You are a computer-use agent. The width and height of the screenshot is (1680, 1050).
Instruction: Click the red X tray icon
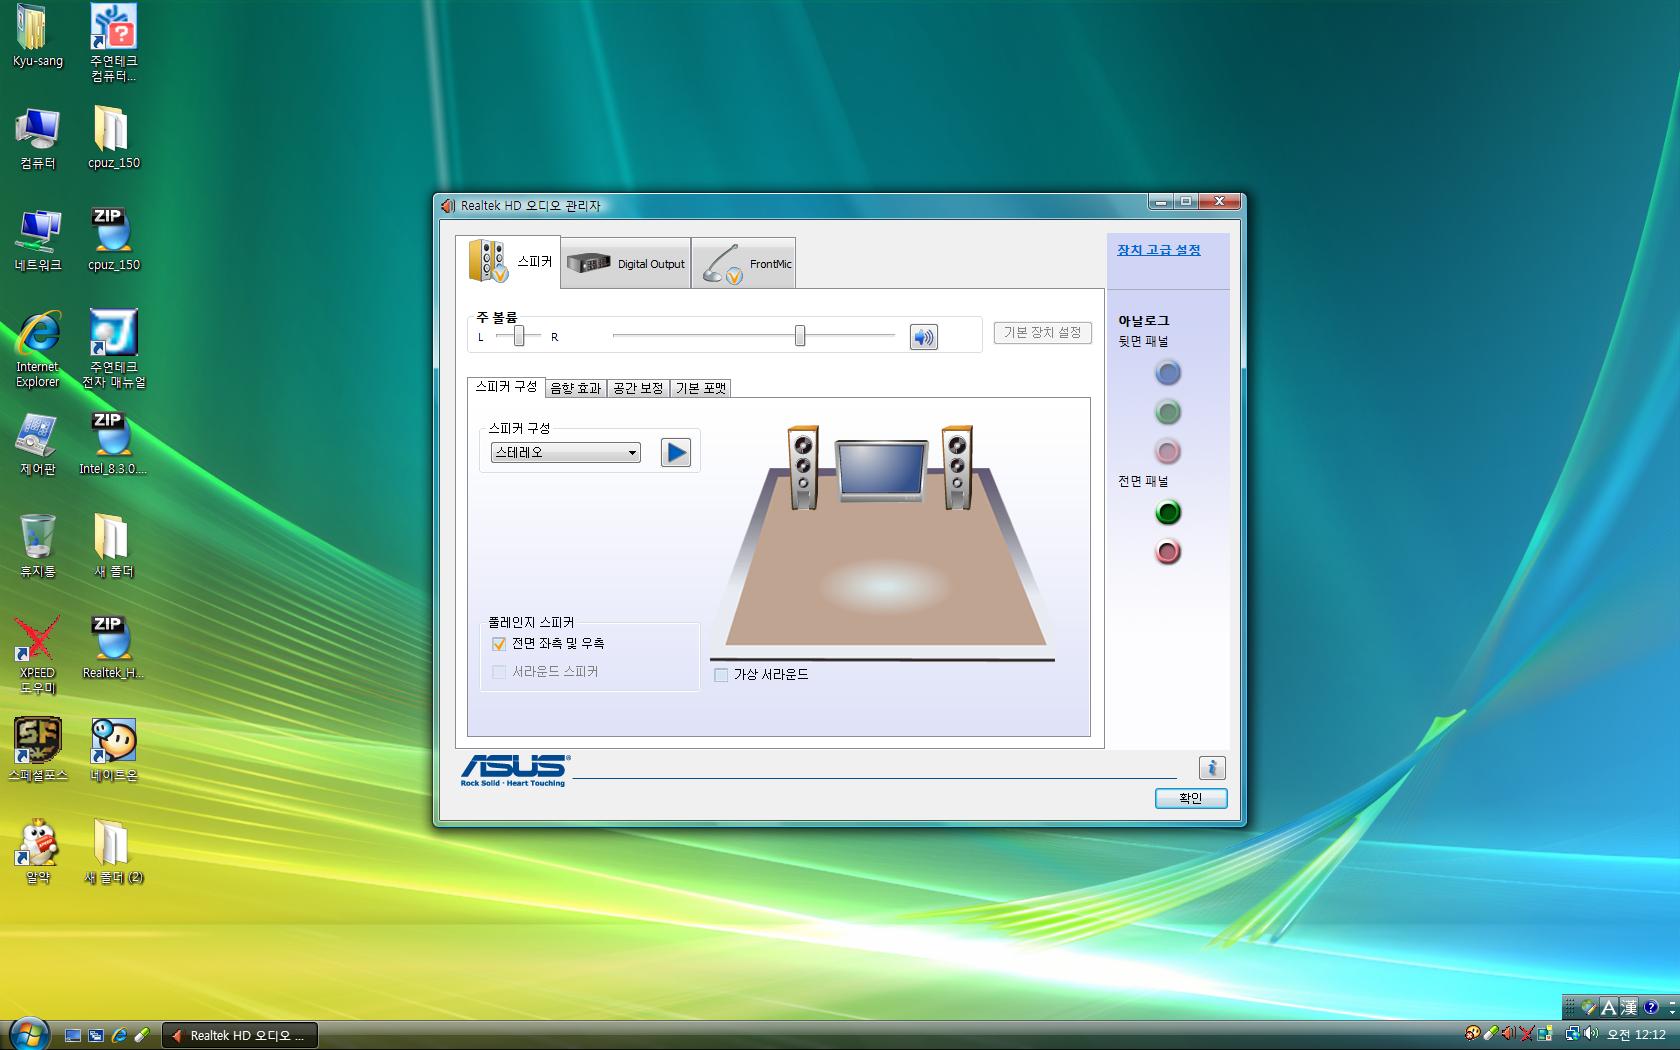1526,1034
